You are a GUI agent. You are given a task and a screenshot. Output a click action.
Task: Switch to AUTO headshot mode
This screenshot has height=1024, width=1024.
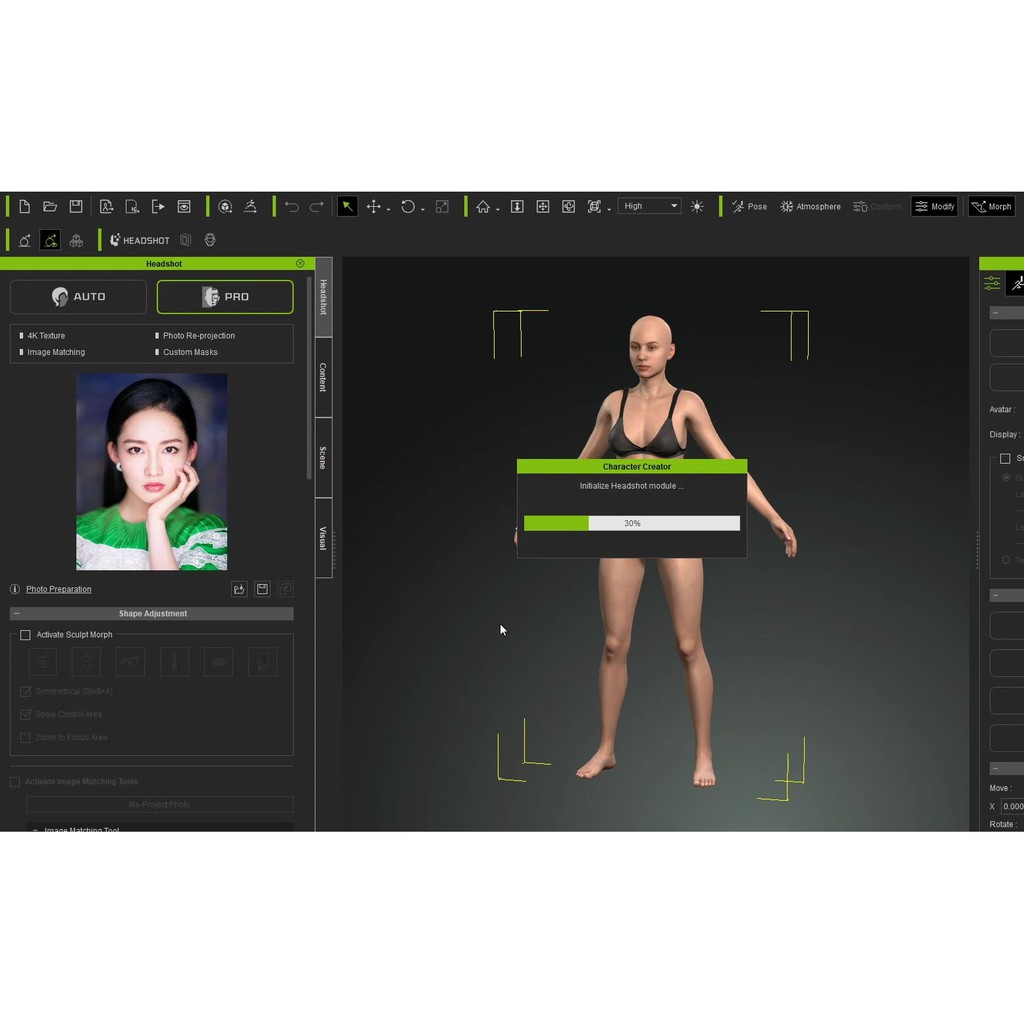(78, 297)
